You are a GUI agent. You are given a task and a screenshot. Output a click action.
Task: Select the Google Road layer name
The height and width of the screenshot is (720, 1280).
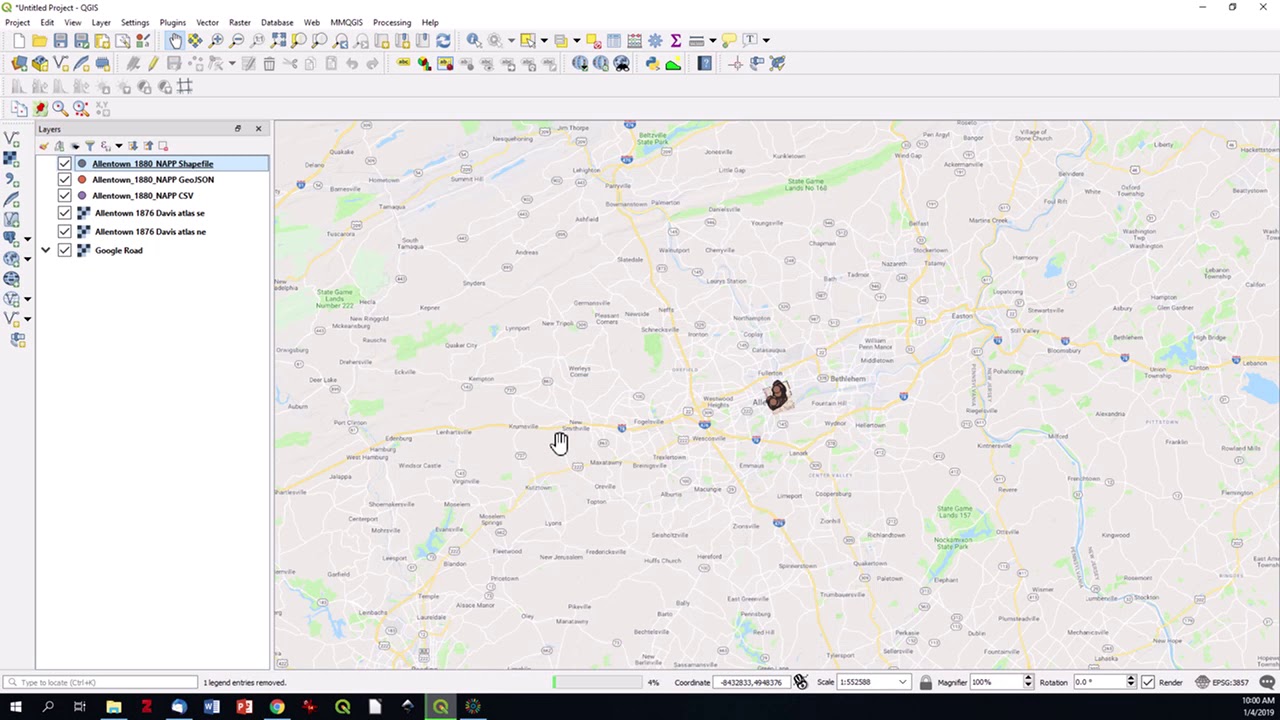tap(118, 251)
